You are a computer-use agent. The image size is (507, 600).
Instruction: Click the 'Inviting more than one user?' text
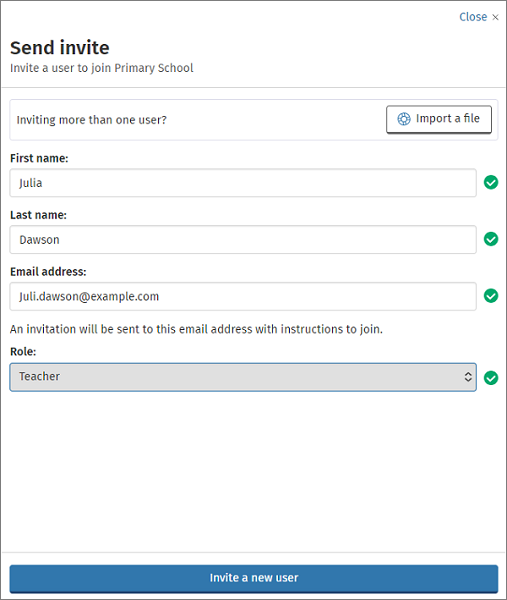91,120
